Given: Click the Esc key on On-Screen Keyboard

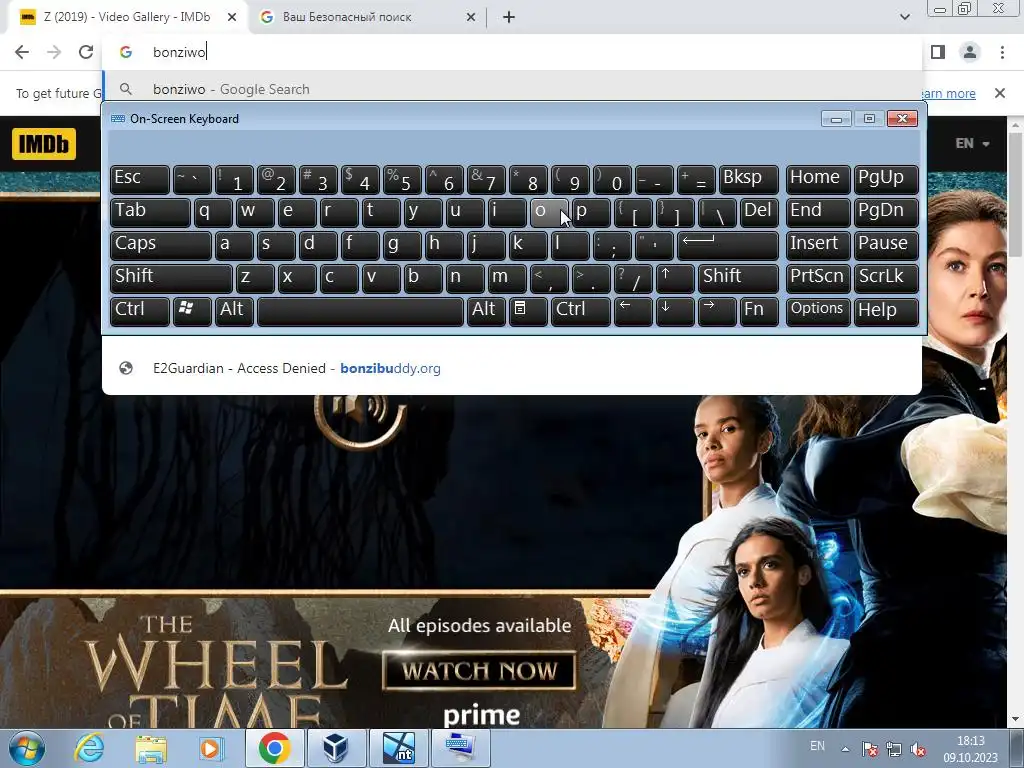Looking at the screenshot, I should tap(140, 179).
